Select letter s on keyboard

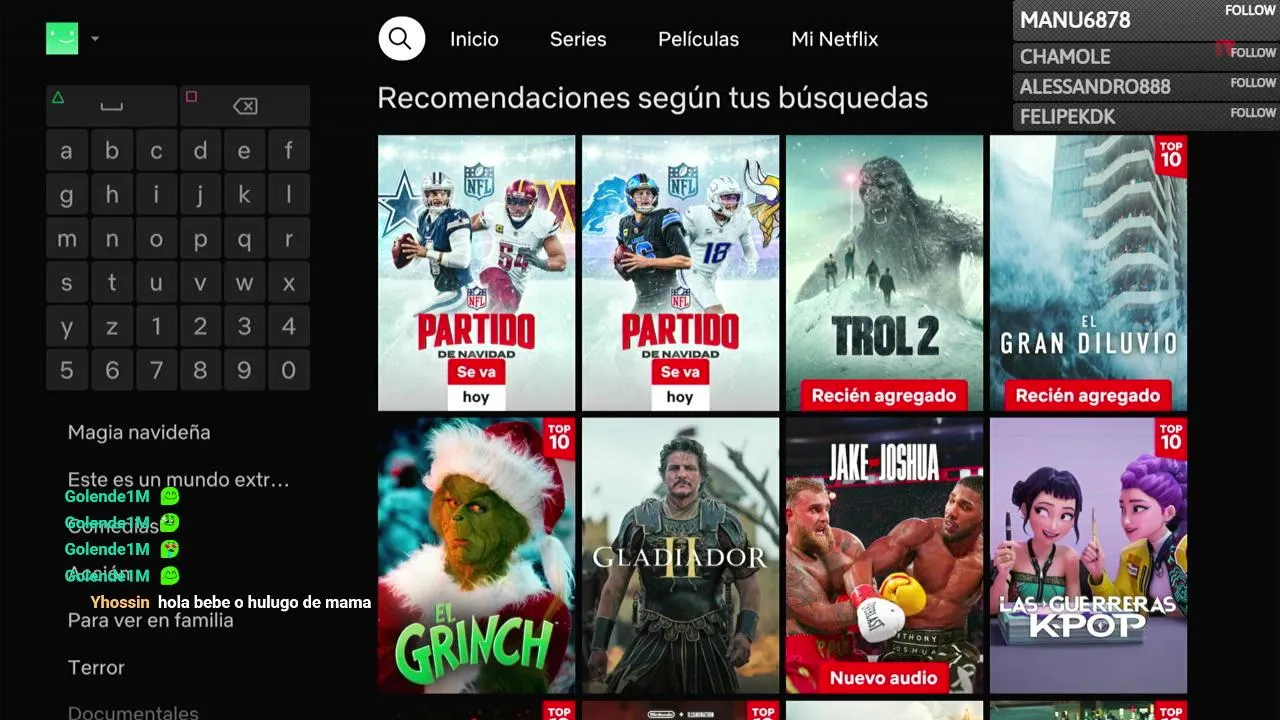tap(66, 283)
